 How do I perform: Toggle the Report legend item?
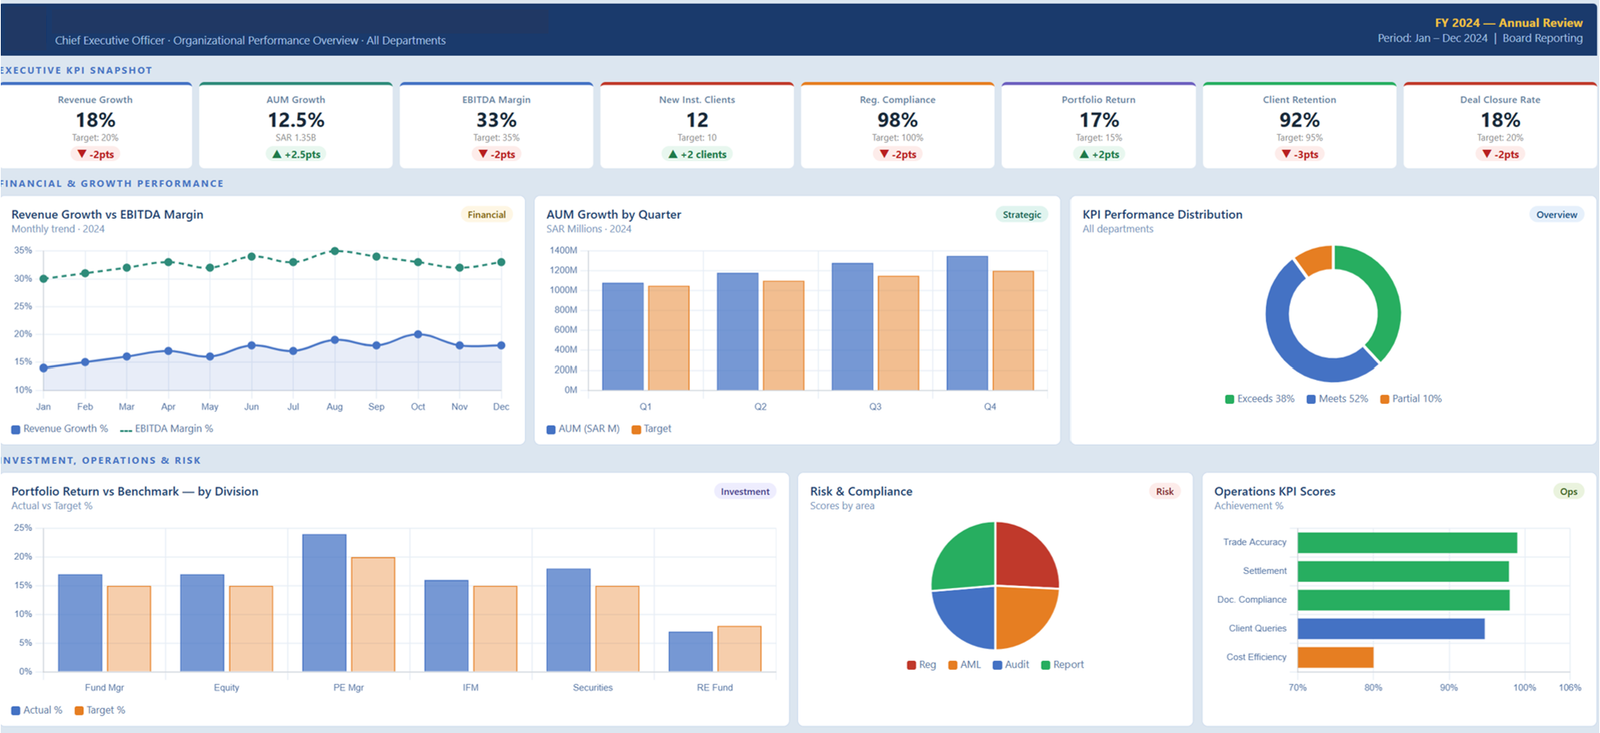click(x=1062, y=665)
